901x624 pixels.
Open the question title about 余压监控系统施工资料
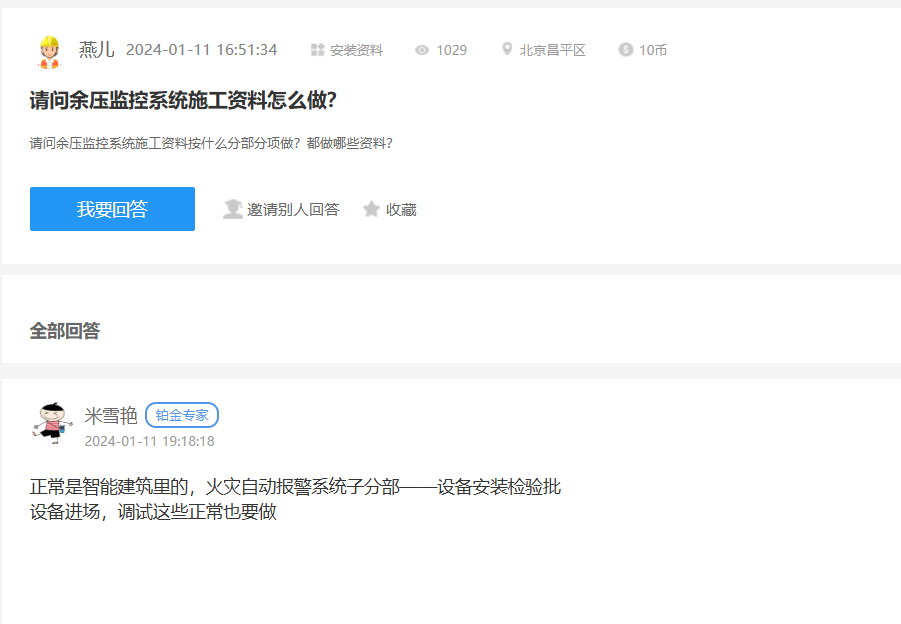tap(183, 100)
